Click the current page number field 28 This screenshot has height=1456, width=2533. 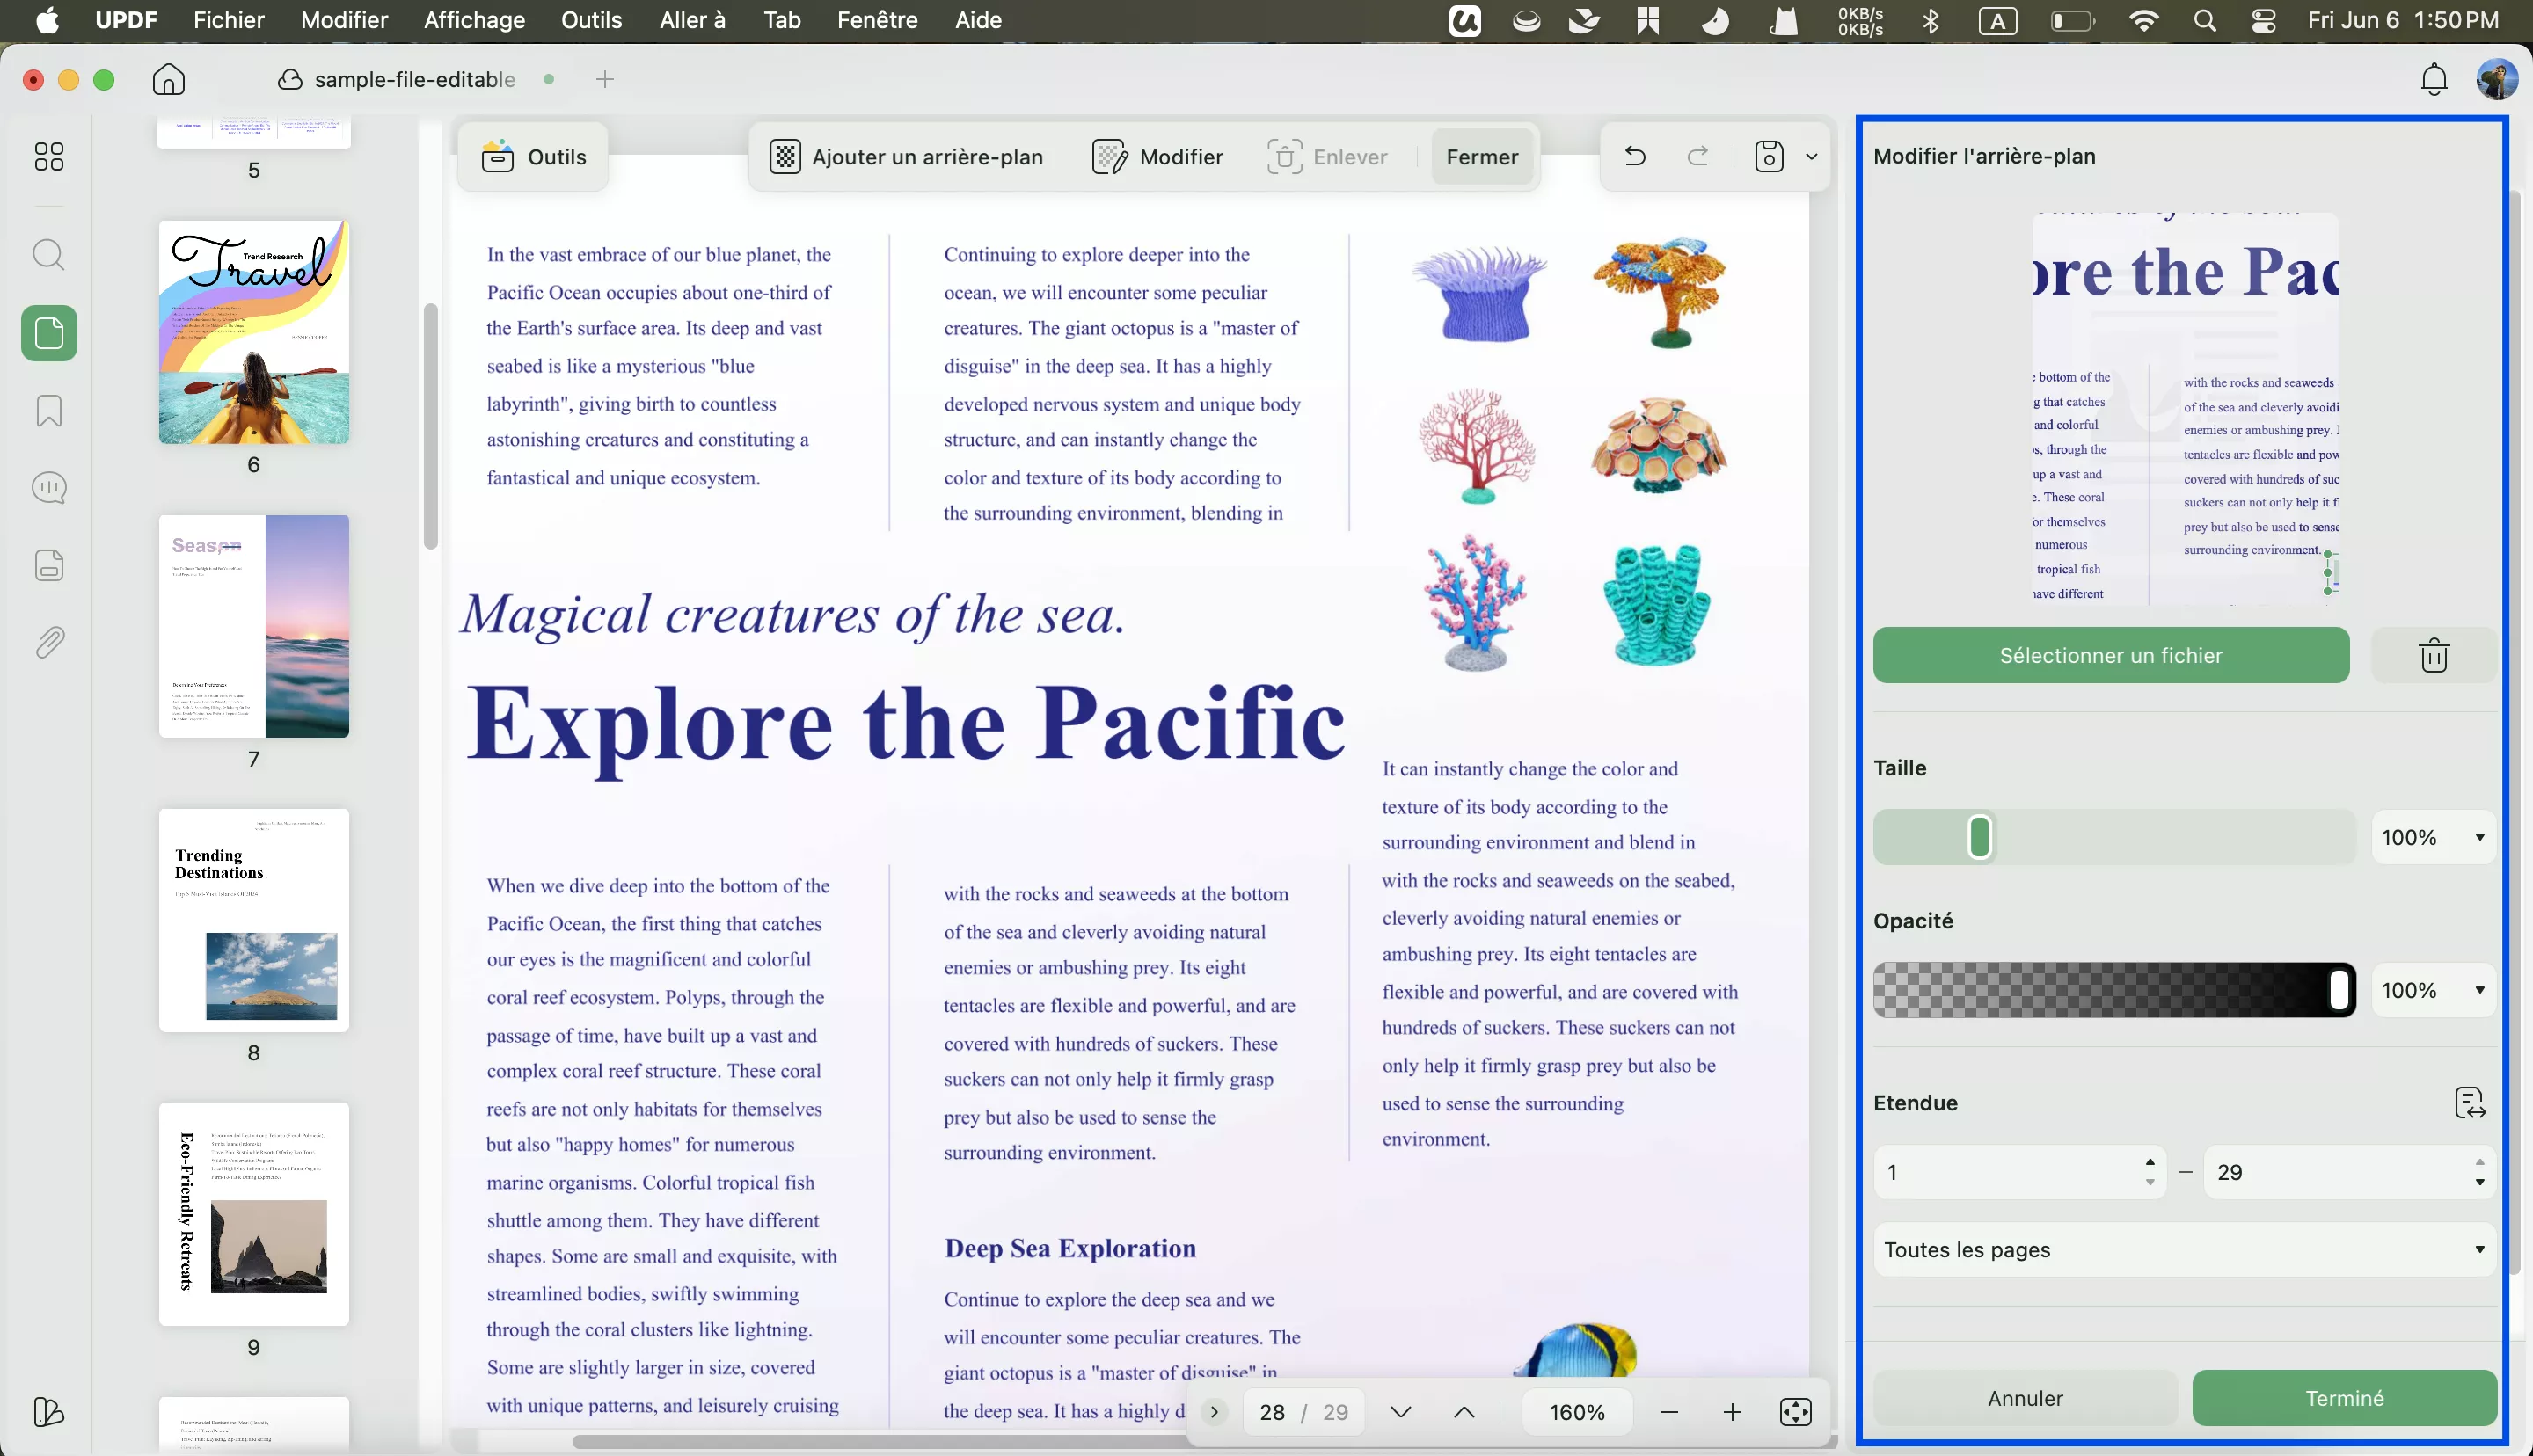pyautogui.click(x=1272, y=1412)
